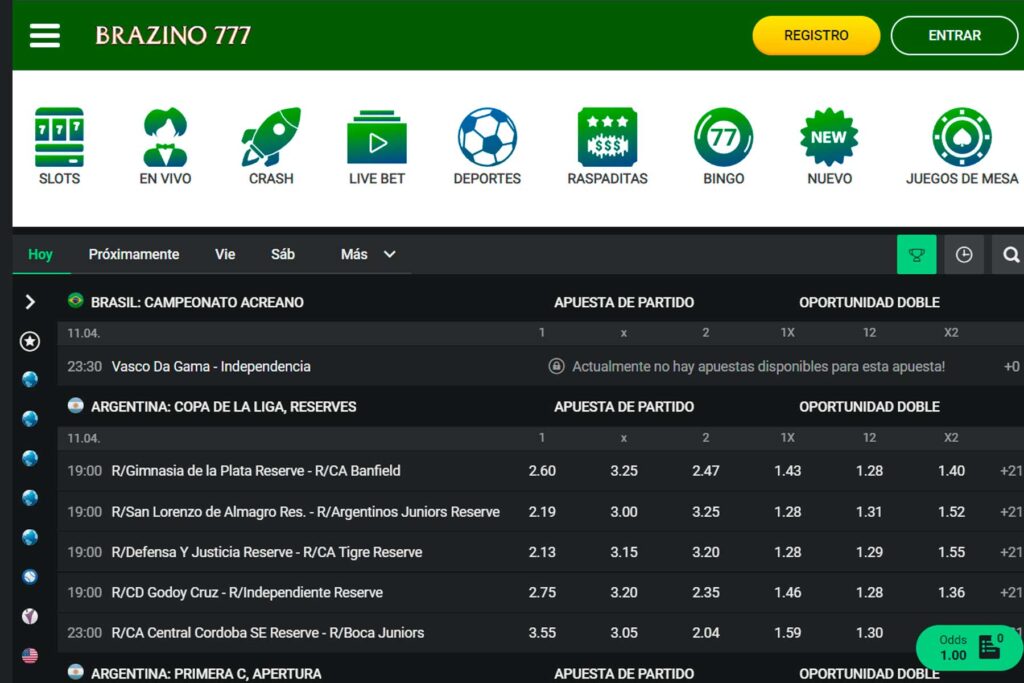
Task: Click the green trophy leagues icon
Action: pyautogui.click(x=916, y=255)
